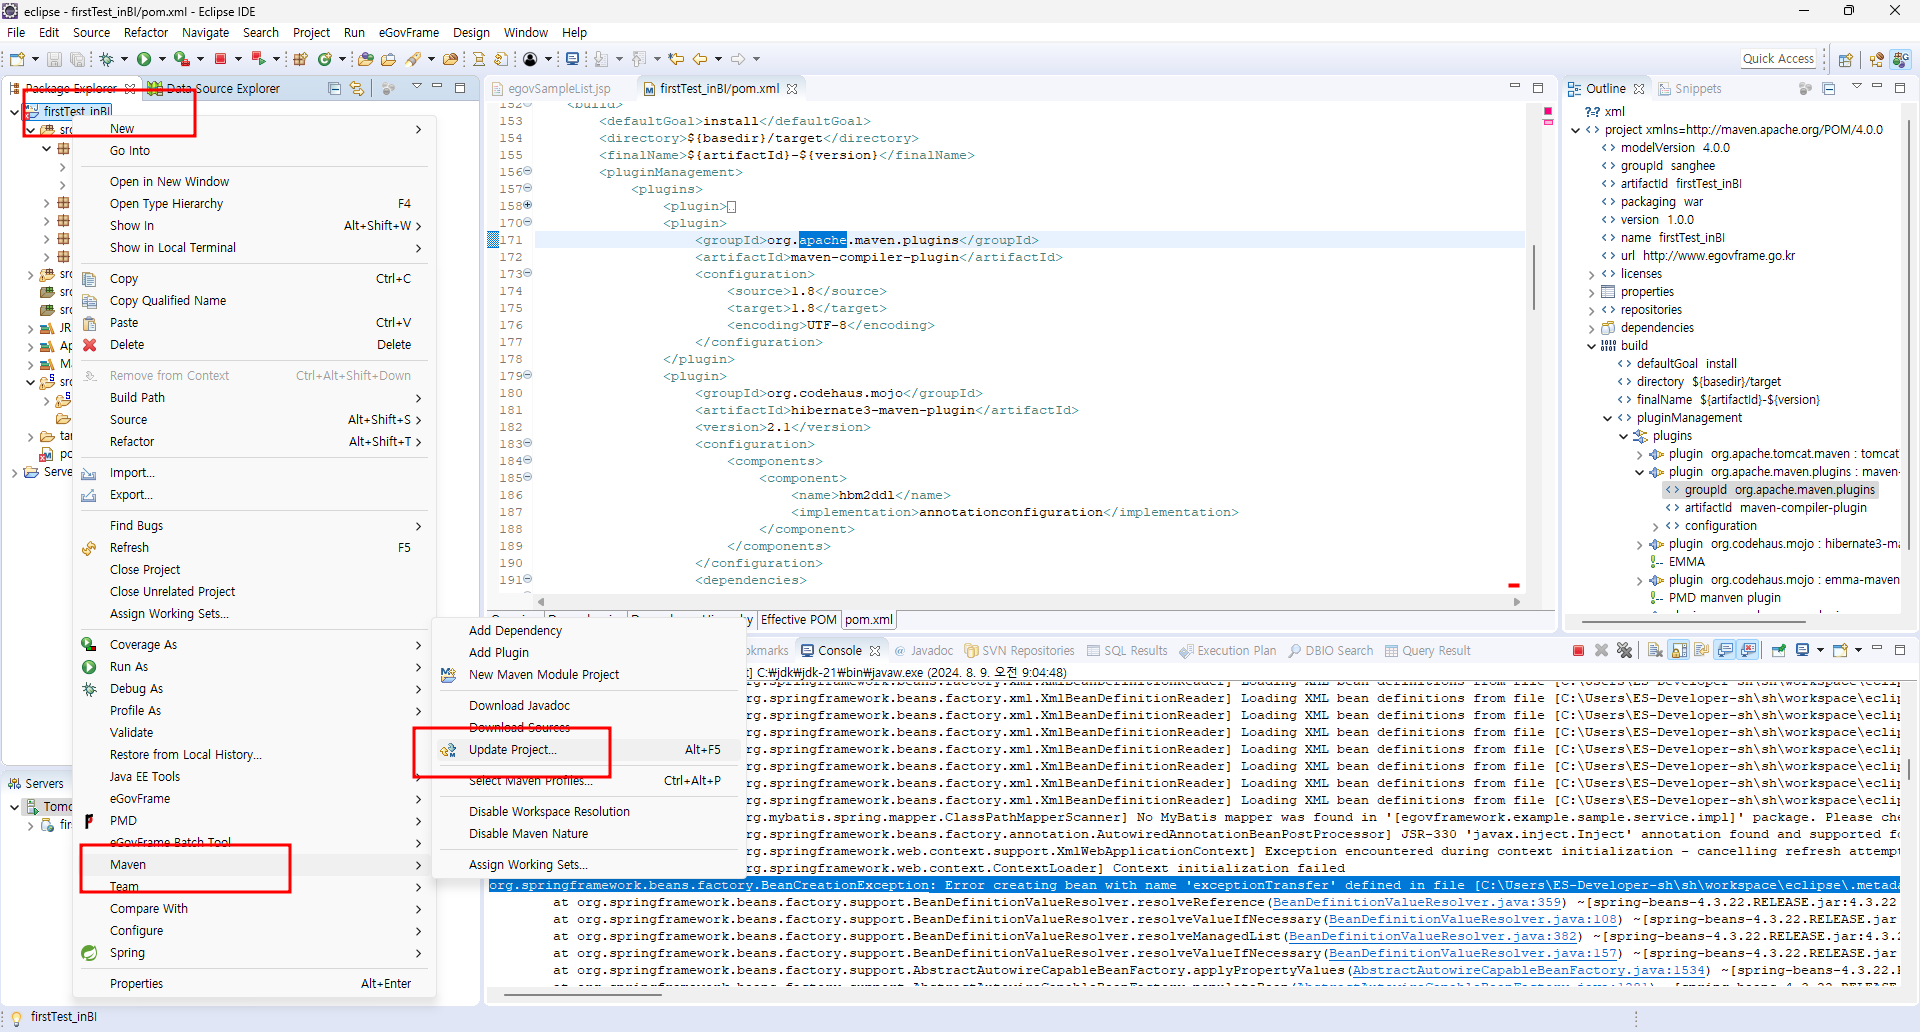This screenshot has height=1032, width=1920.
Task: Click the Search flashlight toolbar icon
Action: (x=413, y=59)
